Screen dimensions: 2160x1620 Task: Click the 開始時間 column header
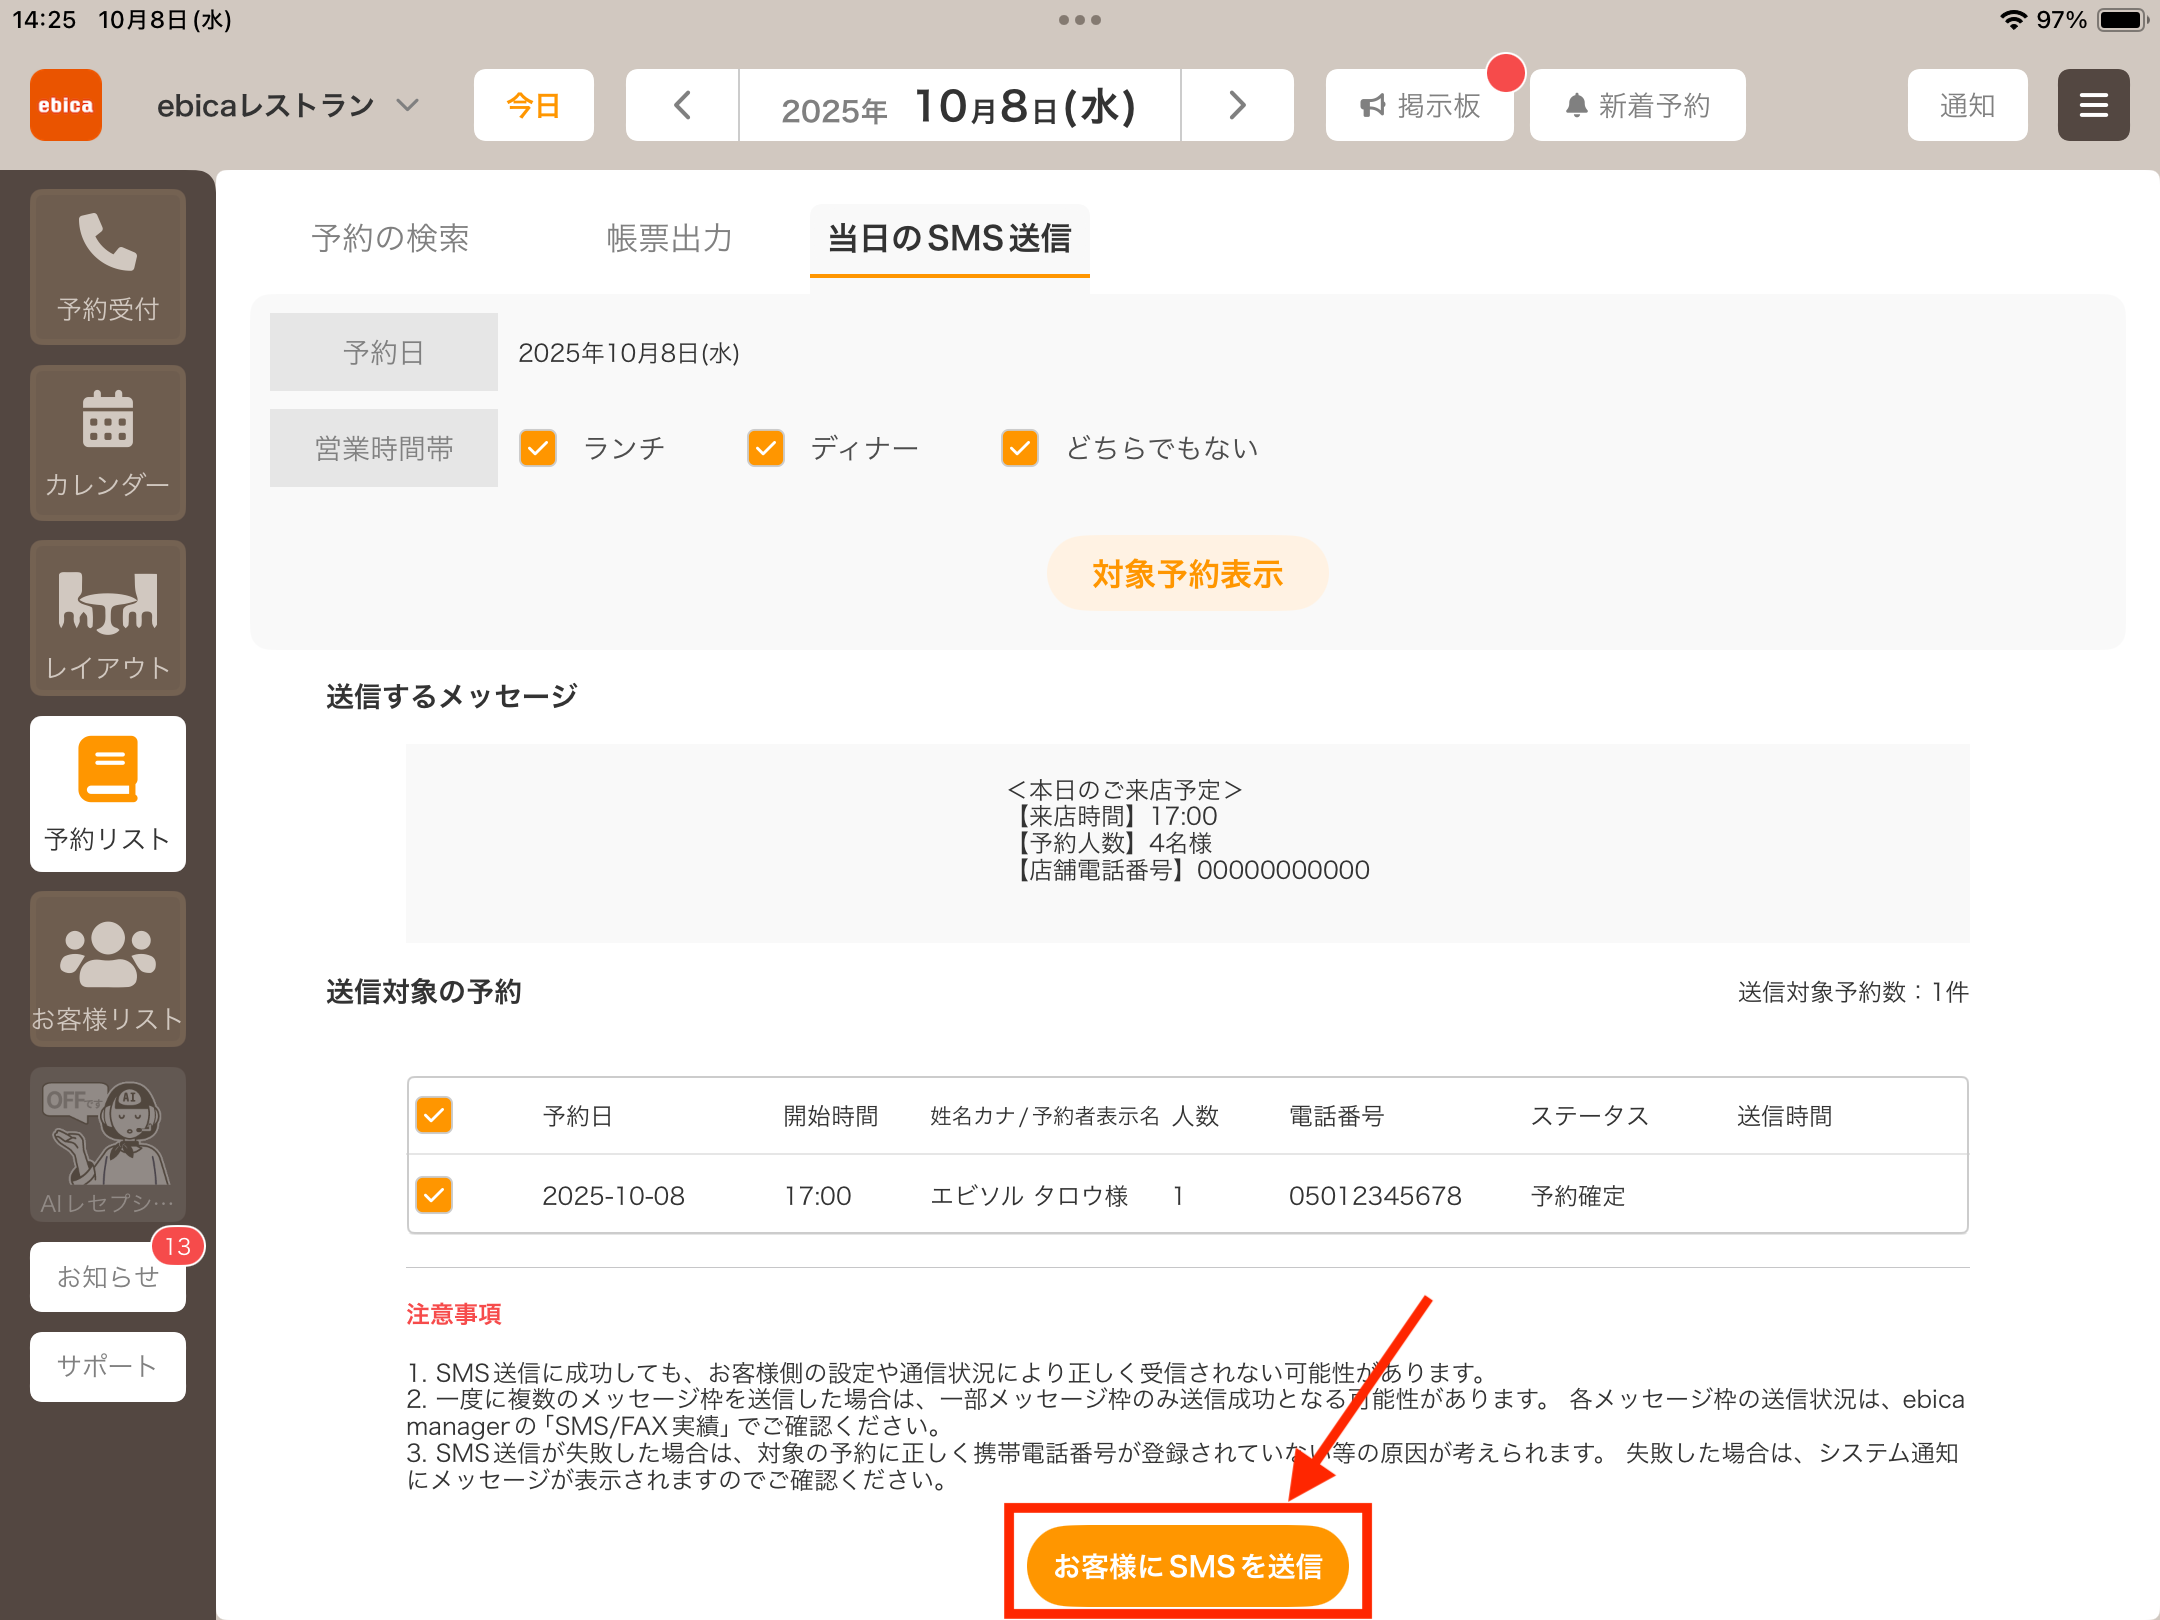(830, 1116)
